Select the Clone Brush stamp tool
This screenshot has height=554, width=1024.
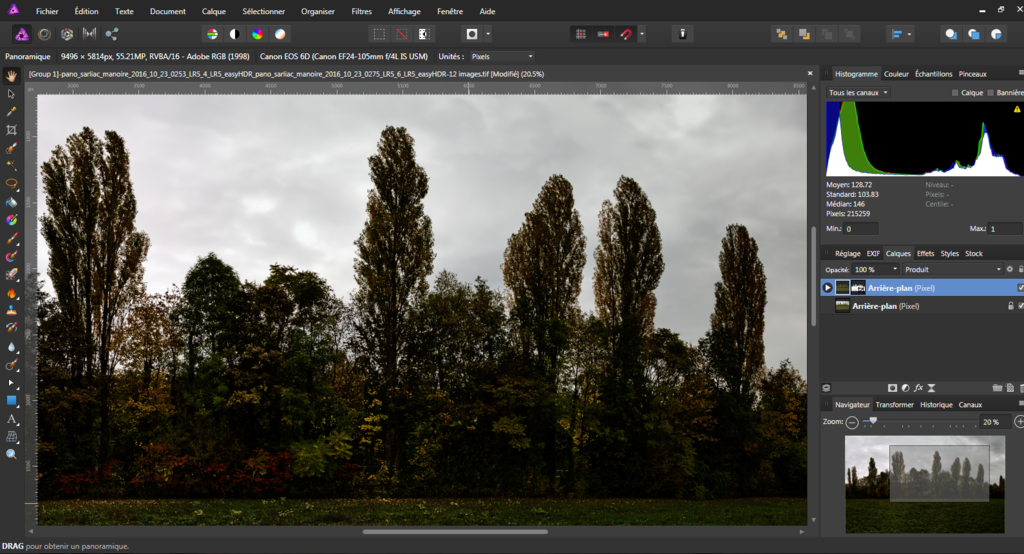click(x=11, y=310)
